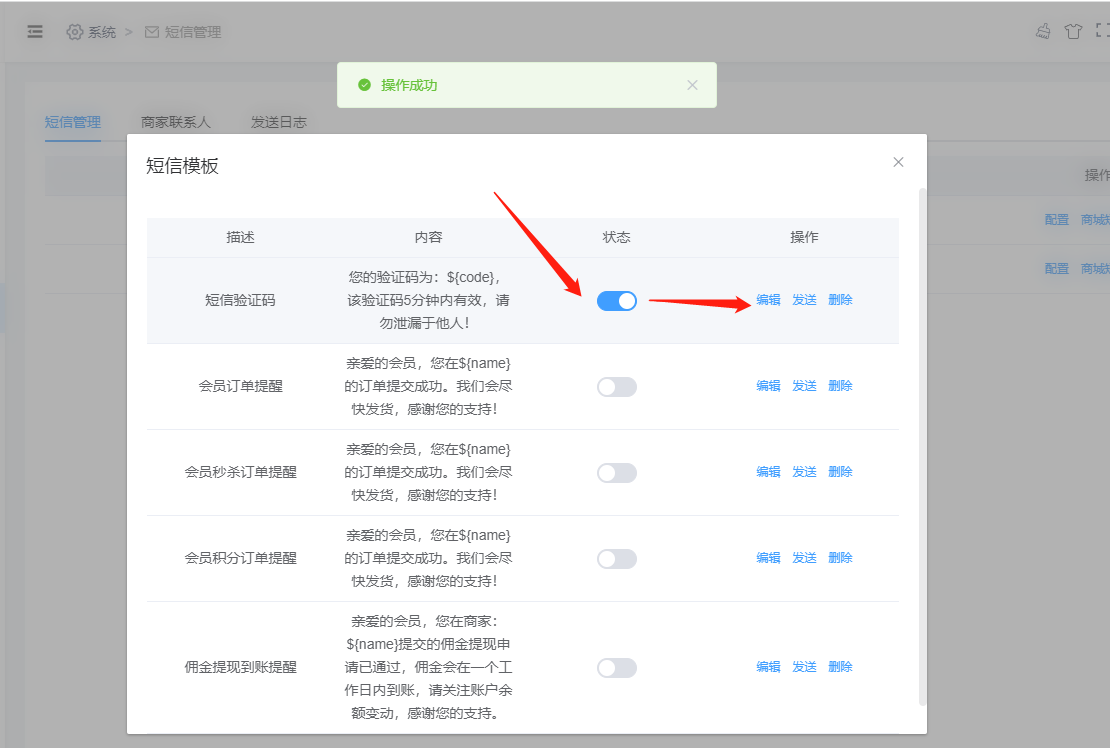Viewport: 1110px width, 748px height.
Task: Select the 会员订单提醒 description cell
Action: tap(241, 386)
